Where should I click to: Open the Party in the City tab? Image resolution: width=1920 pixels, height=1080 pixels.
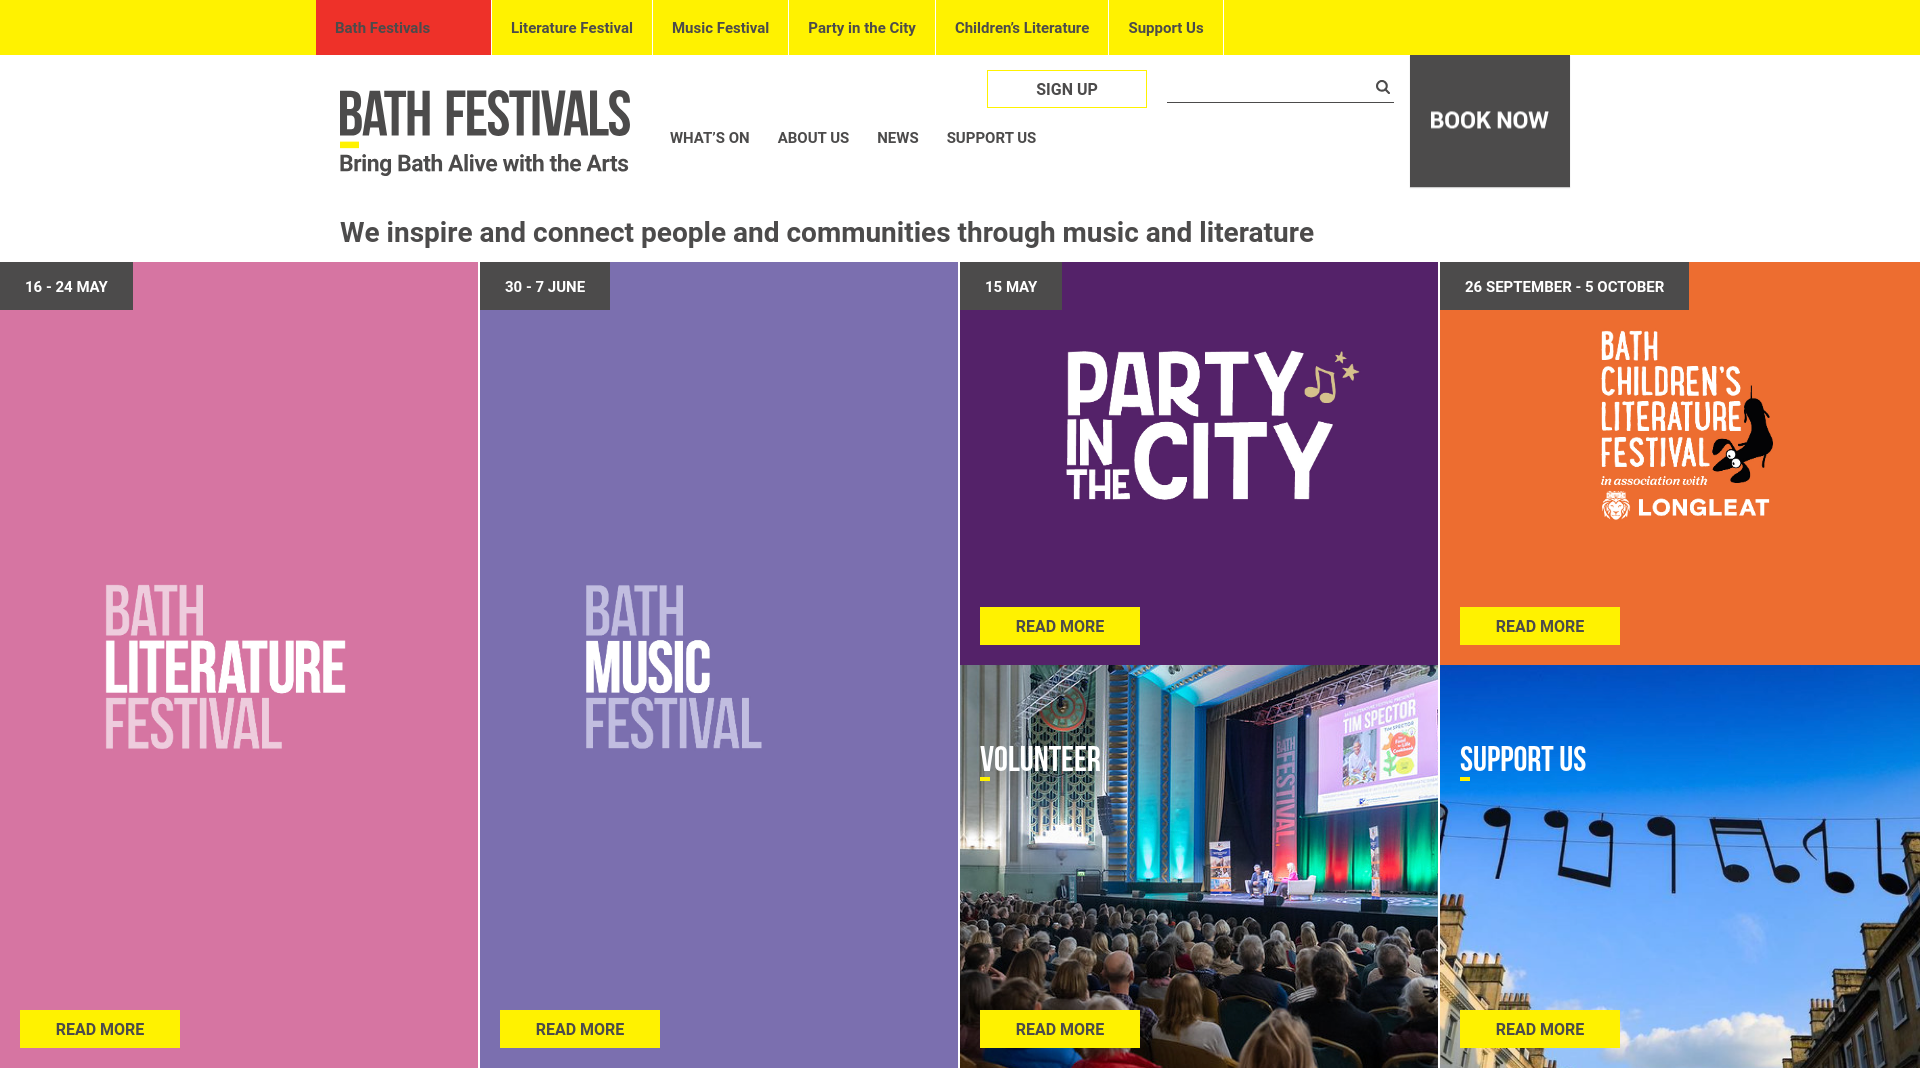click(862, 28)
